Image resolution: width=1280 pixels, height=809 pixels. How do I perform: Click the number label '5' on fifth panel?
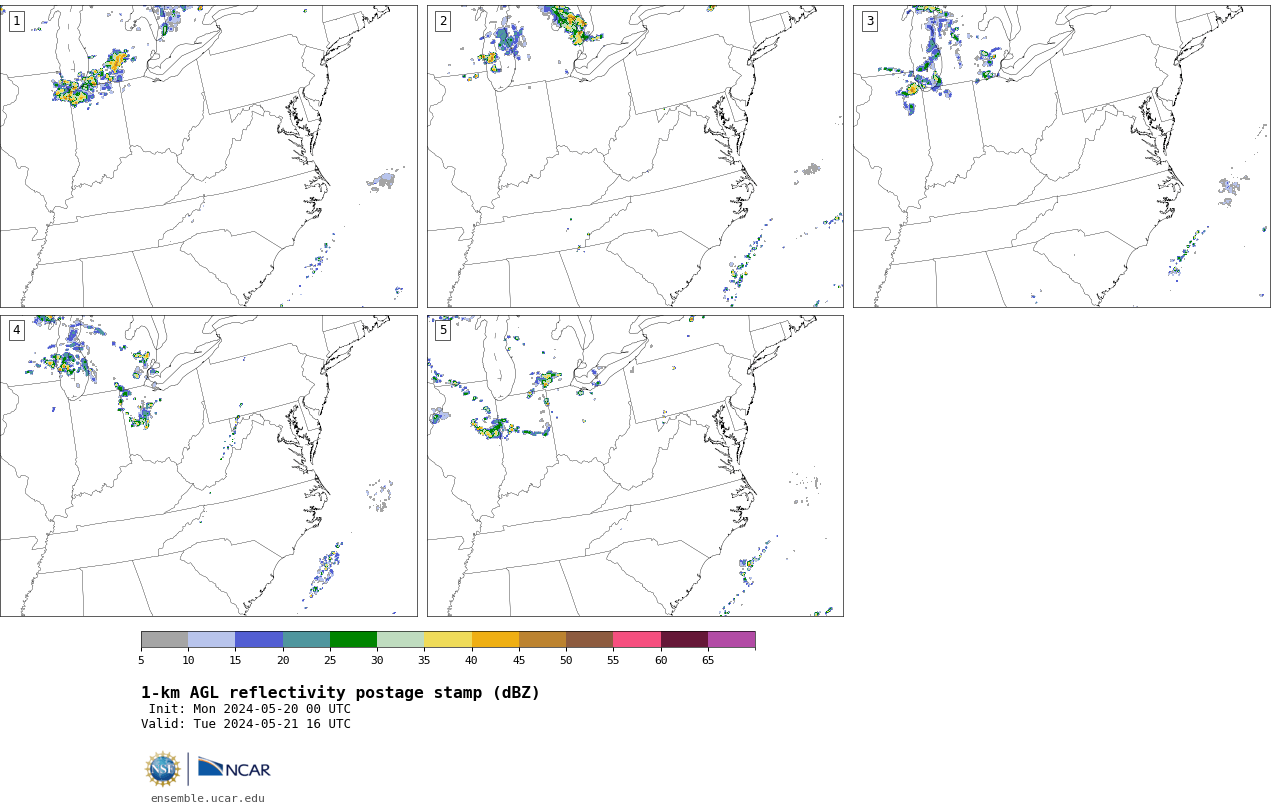[x=443, y=330]
